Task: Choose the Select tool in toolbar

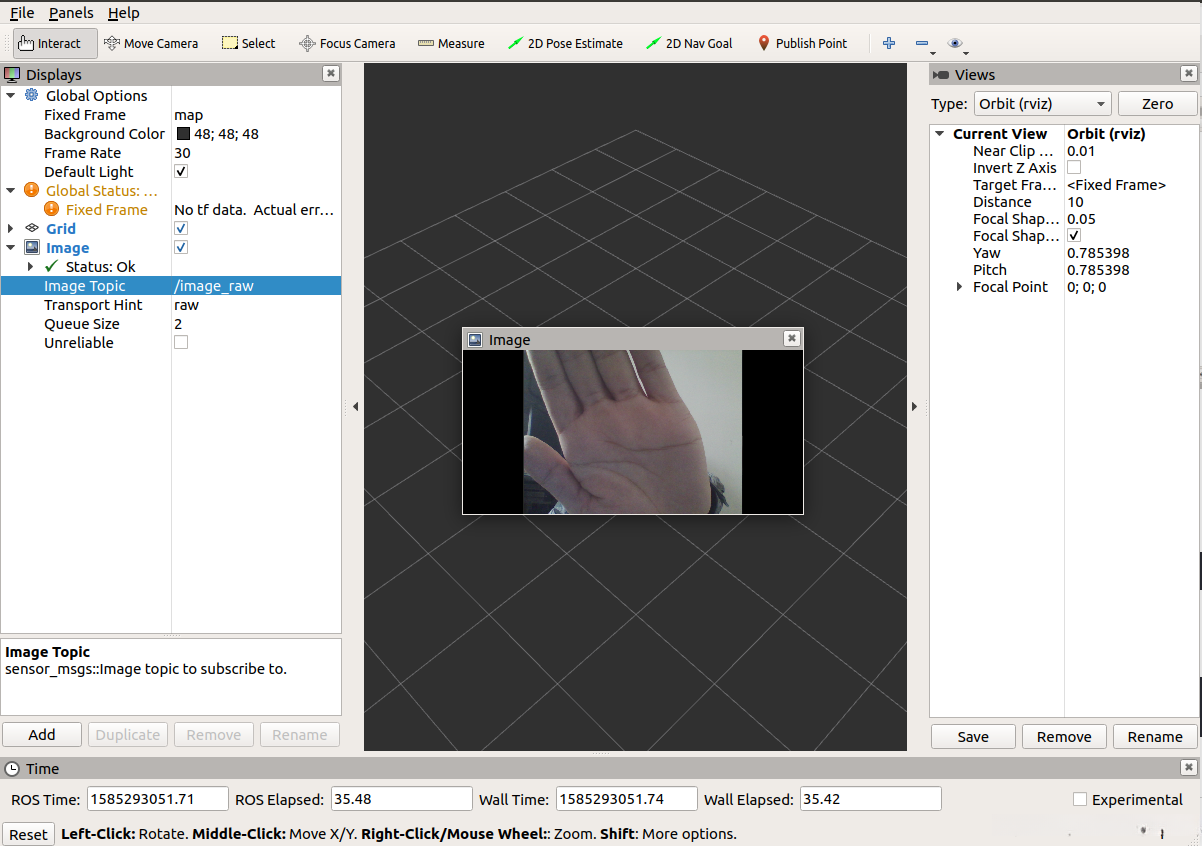Action: pos(248,43)
